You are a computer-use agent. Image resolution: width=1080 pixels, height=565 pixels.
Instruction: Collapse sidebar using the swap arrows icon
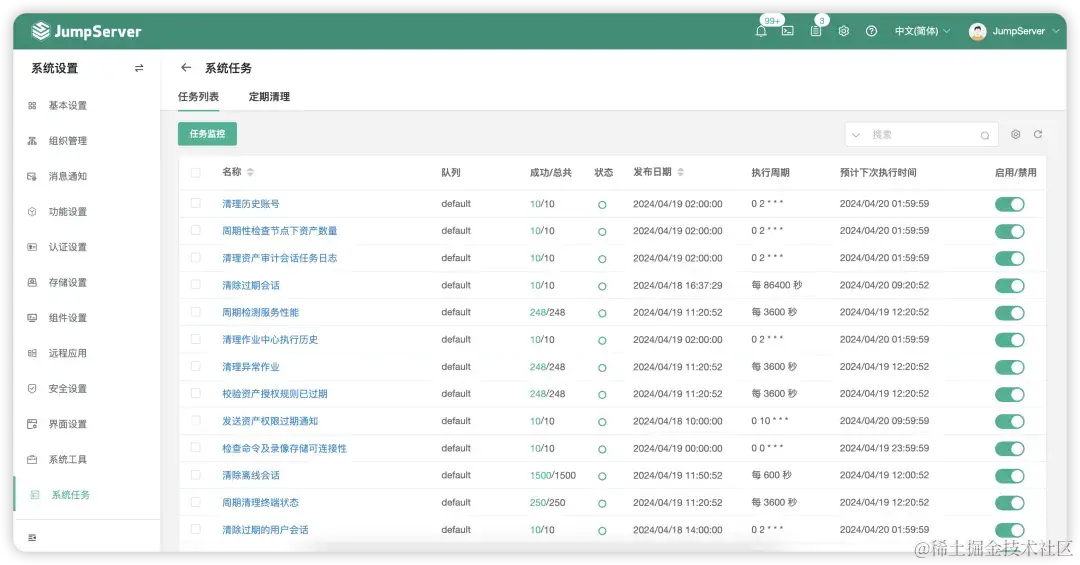(139, 68)
